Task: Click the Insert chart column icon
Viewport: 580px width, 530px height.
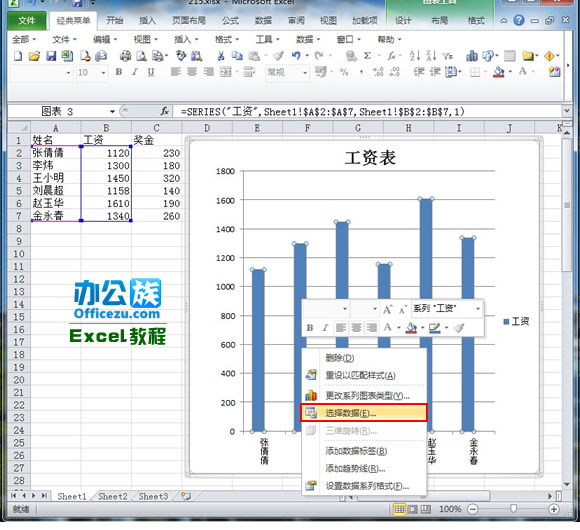Action: (x=472, y=56)
